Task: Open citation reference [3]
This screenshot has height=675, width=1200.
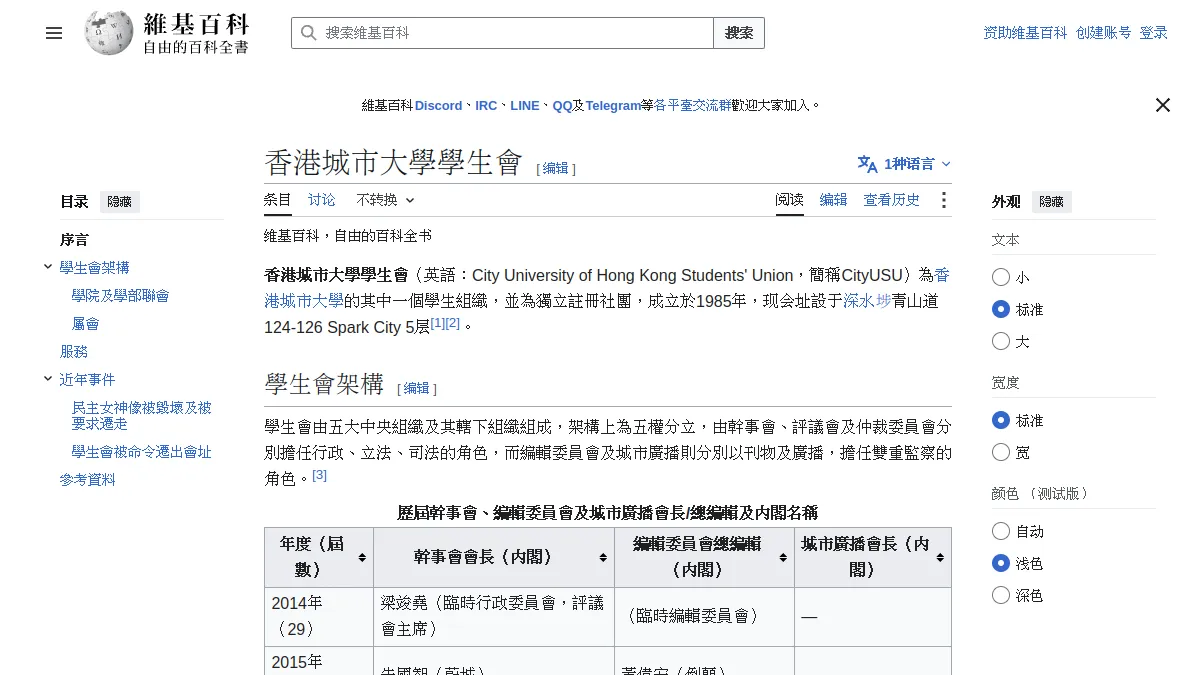Action: 320,475
